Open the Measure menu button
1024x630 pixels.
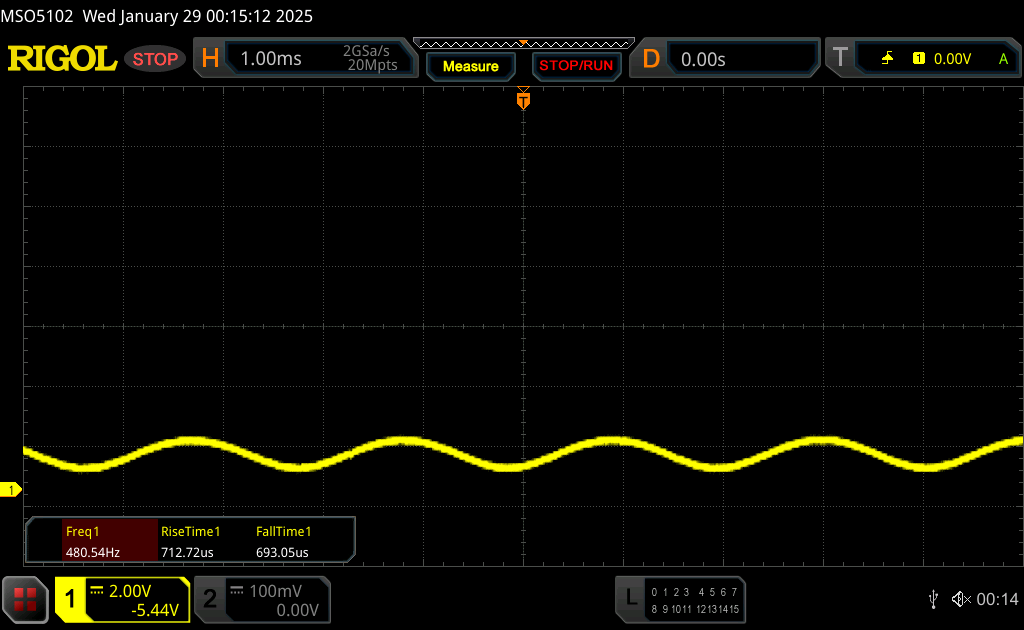(x=470, y=66)
